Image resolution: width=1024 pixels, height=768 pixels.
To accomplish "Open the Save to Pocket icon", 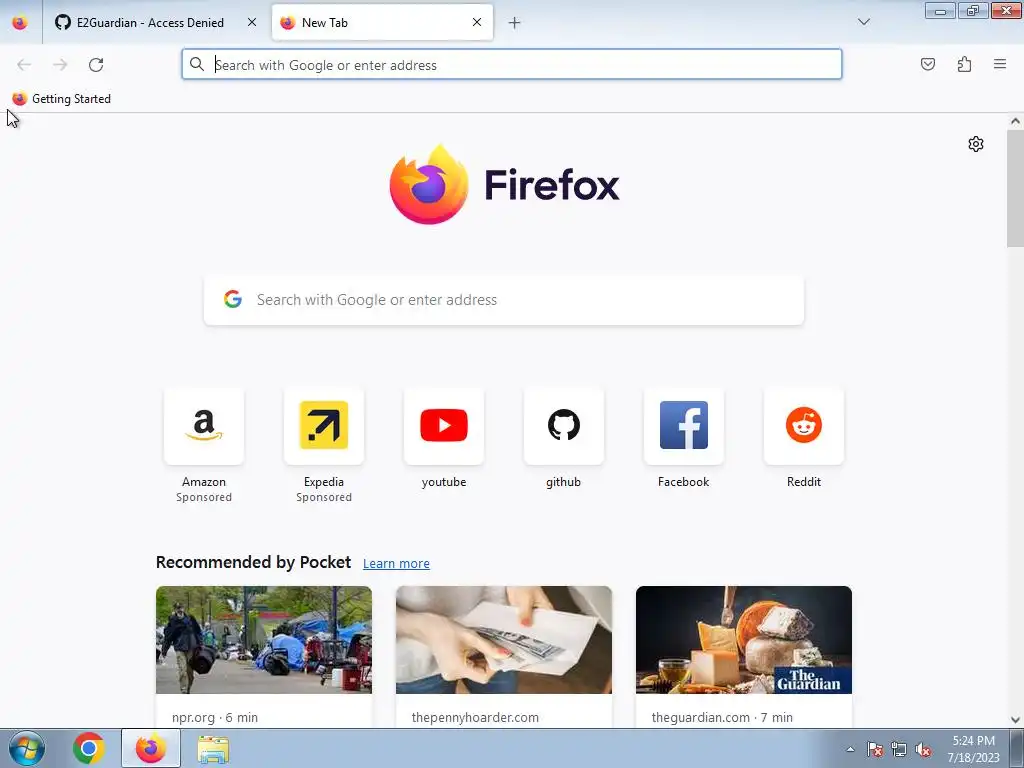I will click(x=927, y=64).
